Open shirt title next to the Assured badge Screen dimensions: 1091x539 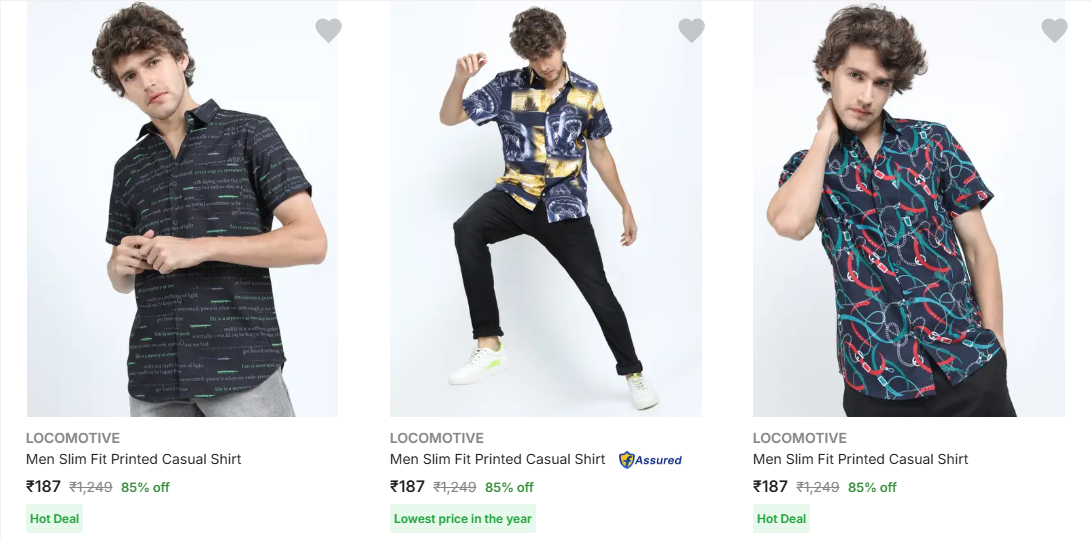pyautogui.click(x=497, y=459)
